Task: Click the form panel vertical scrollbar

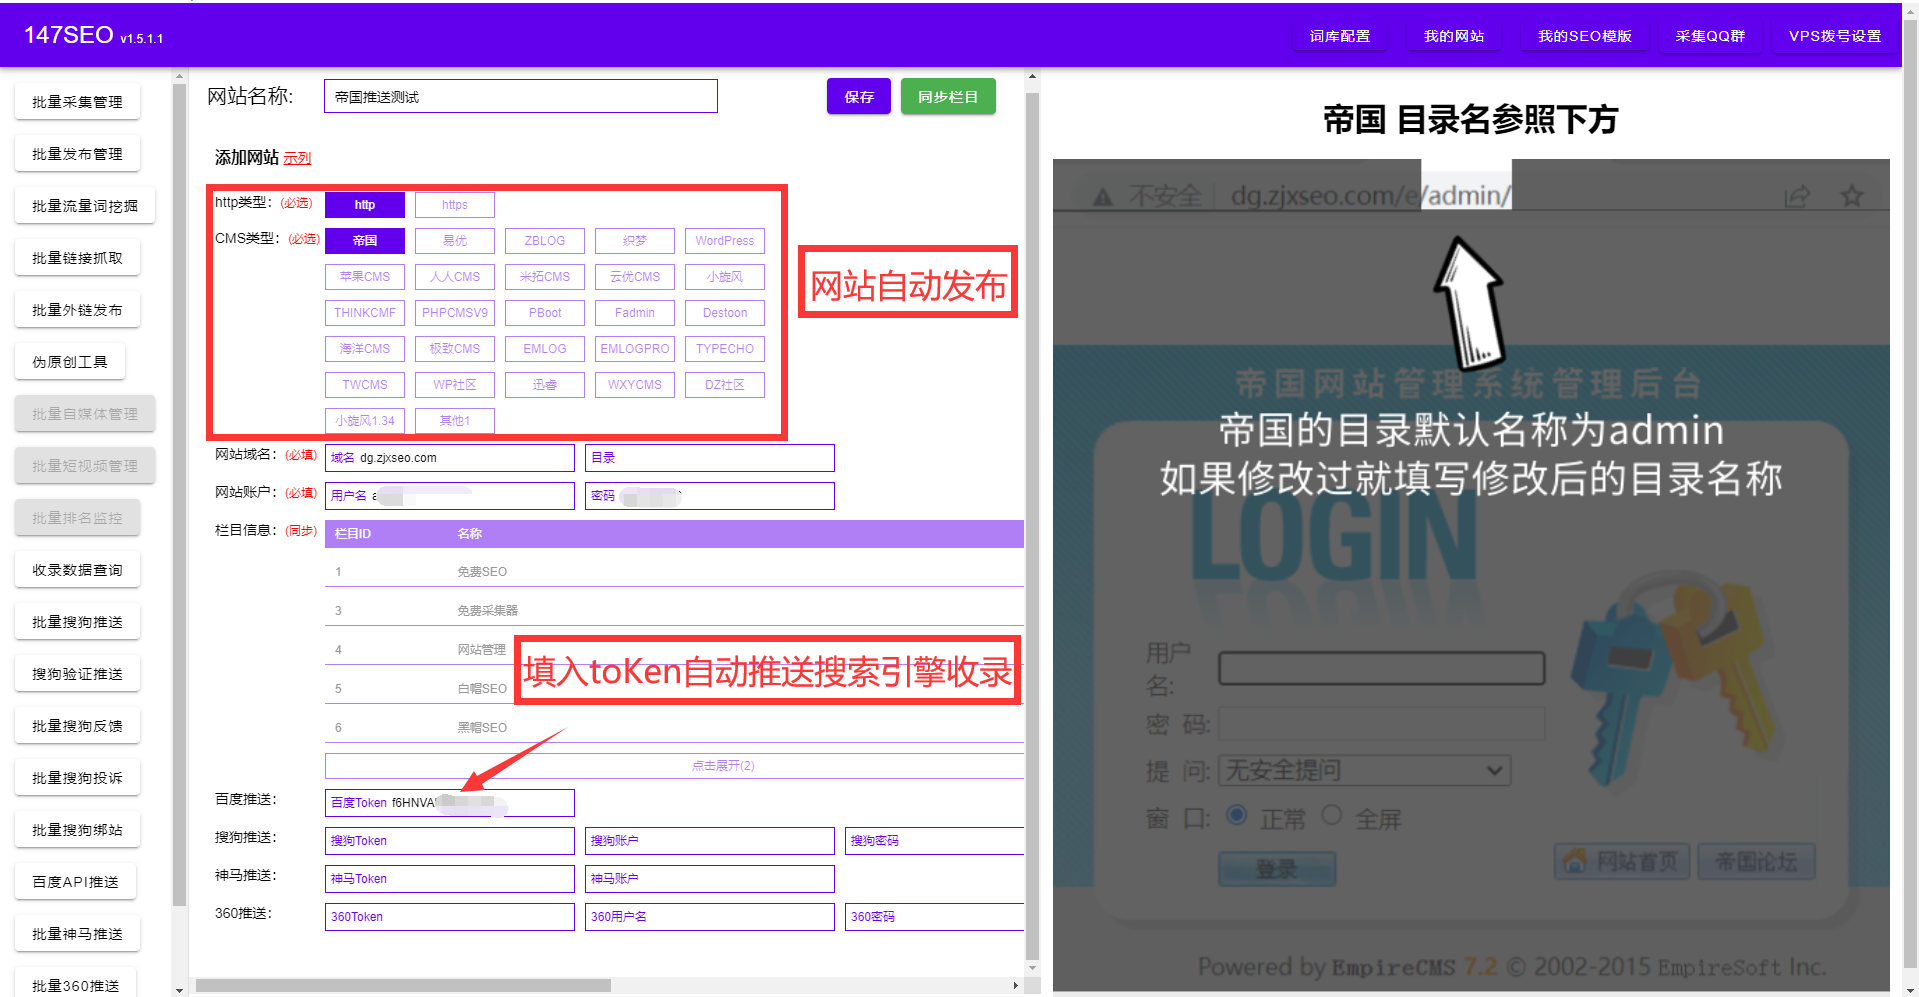Action: 1032,527
